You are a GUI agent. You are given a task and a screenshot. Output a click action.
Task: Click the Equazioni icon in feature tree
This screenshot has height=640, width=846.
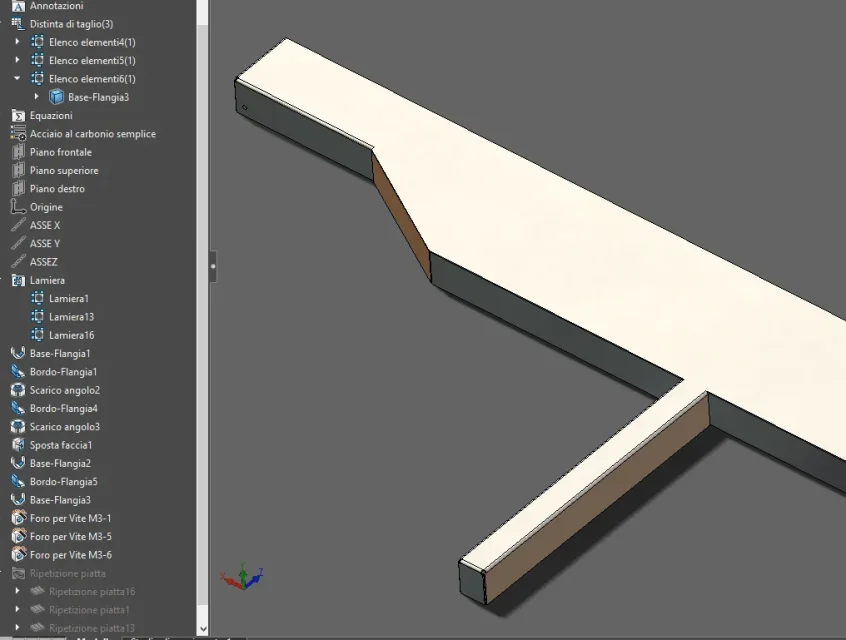(18, 115)
